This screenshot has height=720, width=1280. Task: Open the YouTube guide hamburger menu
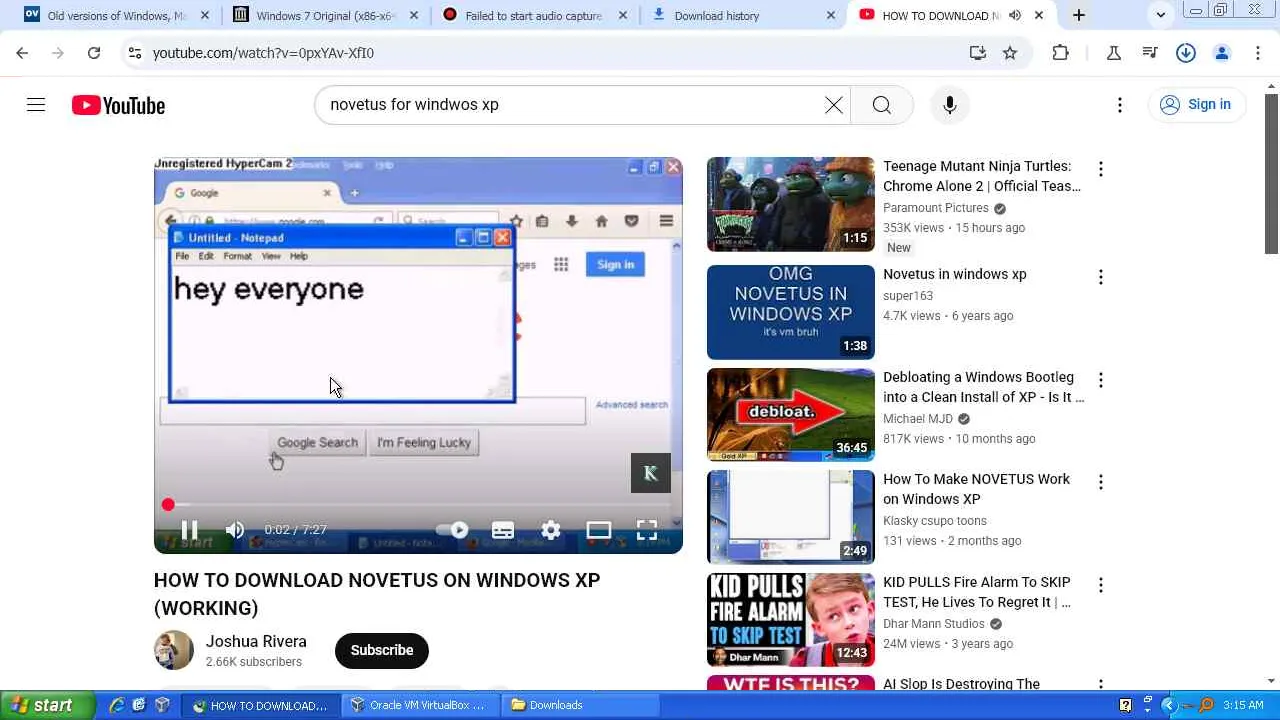pos(36,105)
